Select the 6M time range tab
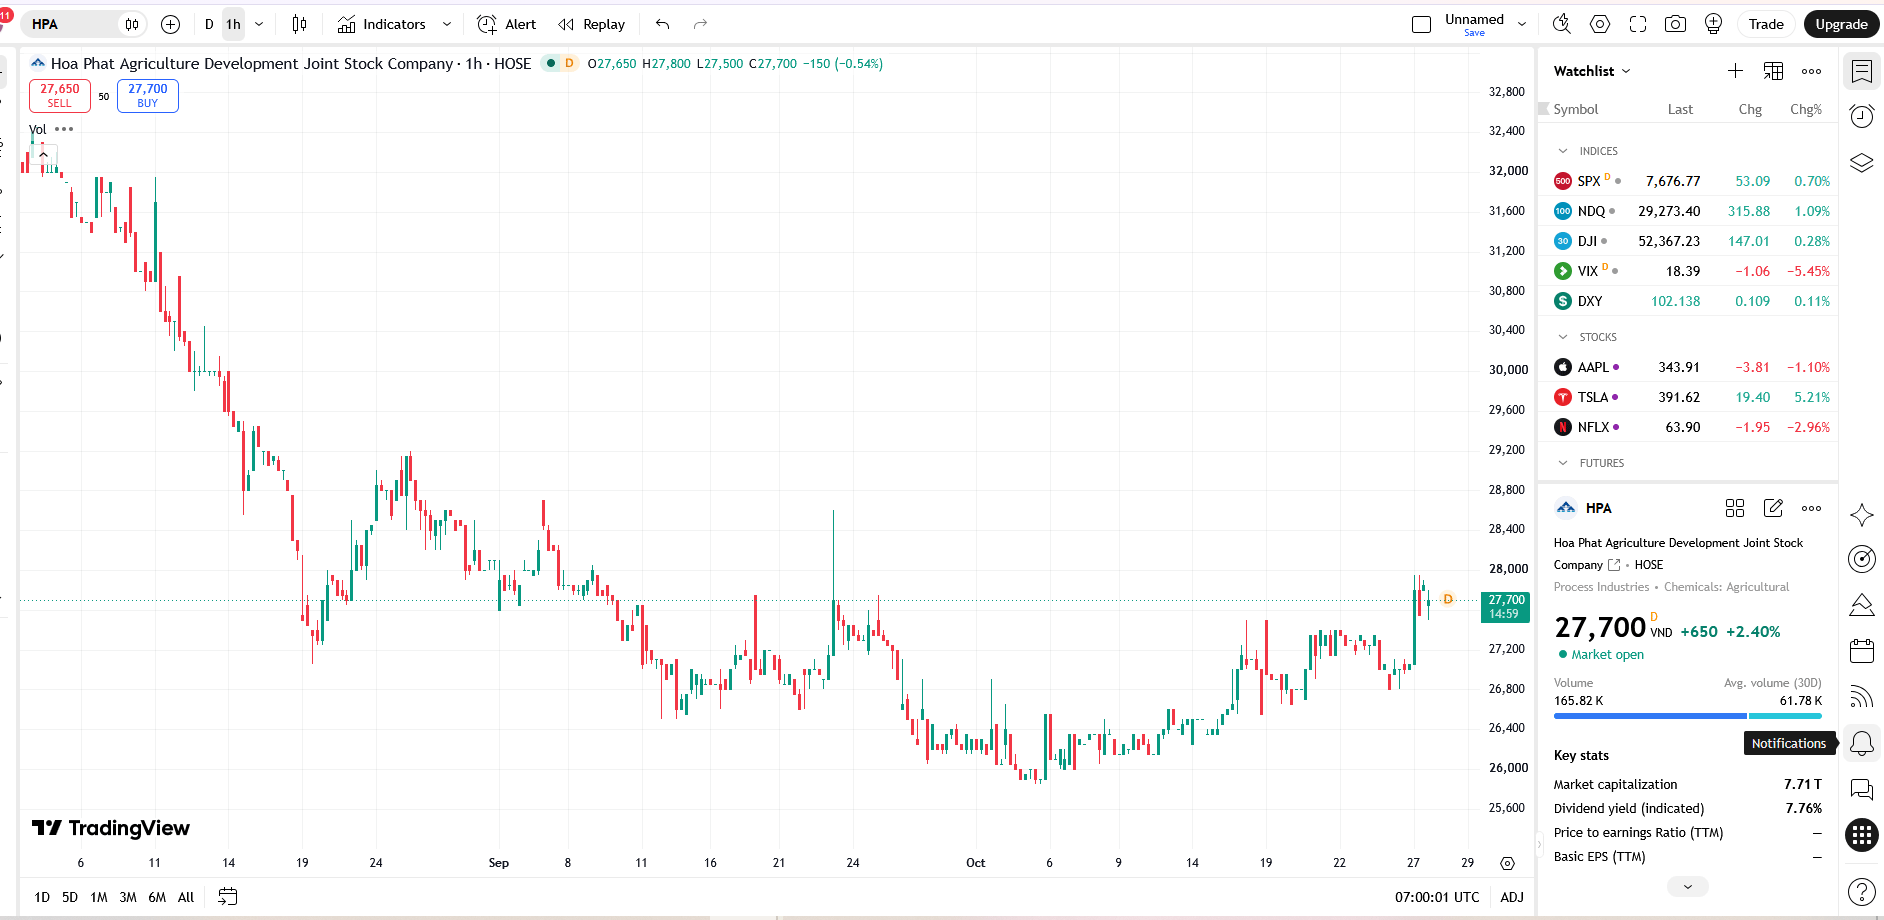Screen dimensions: 1884x920 pos(157,897)
